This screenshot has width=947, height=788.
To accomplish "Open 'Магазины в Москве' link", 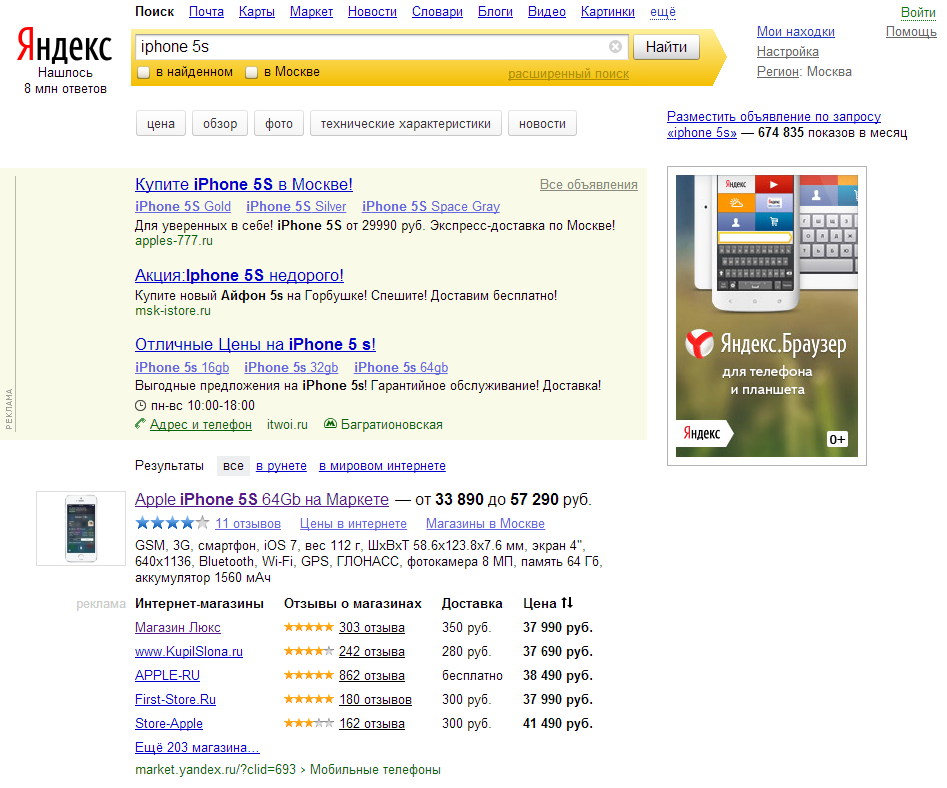I will click(x=486, y=524).
